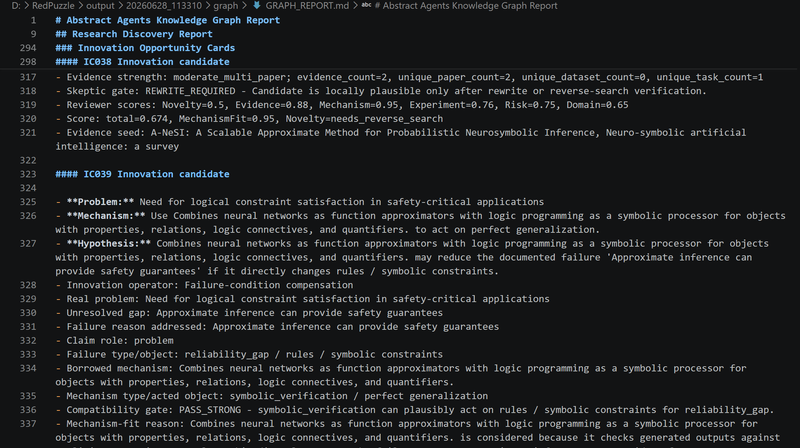Select line number 323 in the gutter

(x=28, y=174)
